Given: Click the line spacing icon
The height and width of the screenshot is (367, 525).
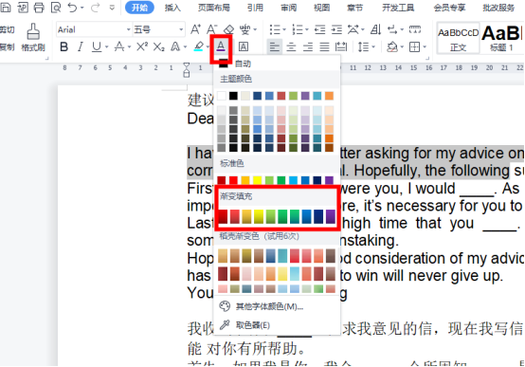Looking at the screenshot, I should tap(363, 47).
